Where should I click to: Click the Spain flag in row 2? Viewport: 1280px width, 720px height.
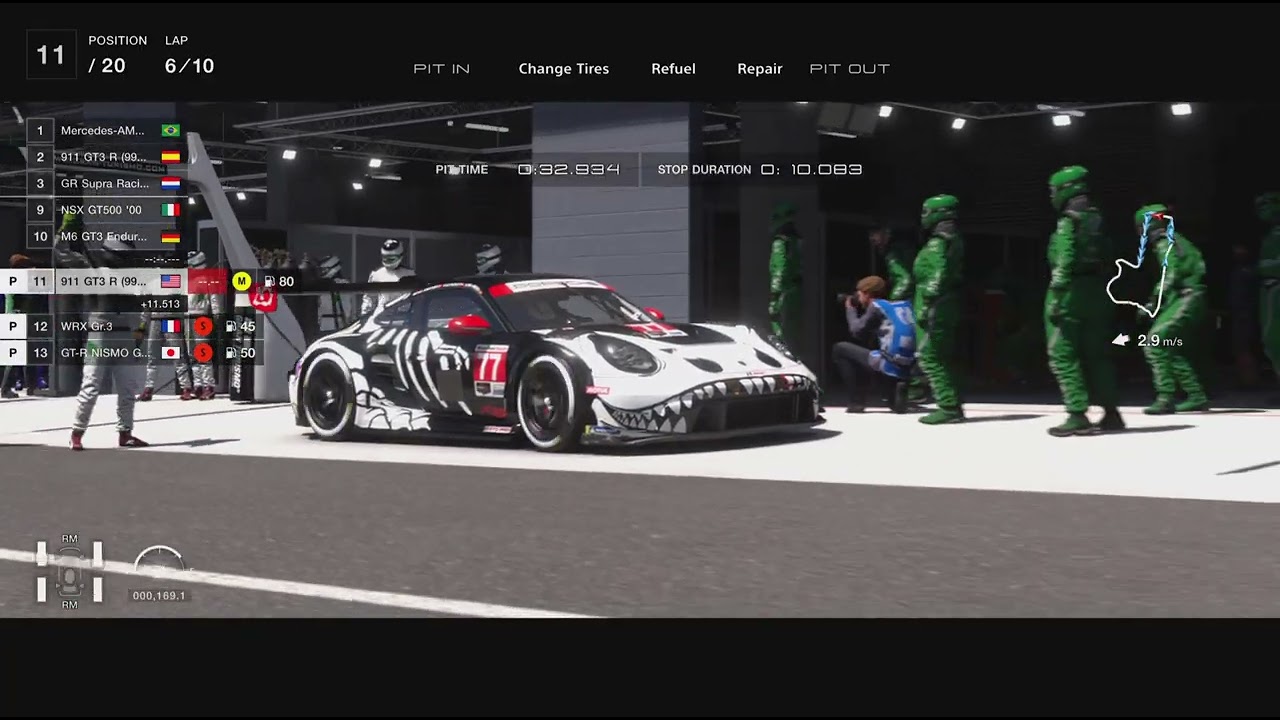click(x=170, y=157)
